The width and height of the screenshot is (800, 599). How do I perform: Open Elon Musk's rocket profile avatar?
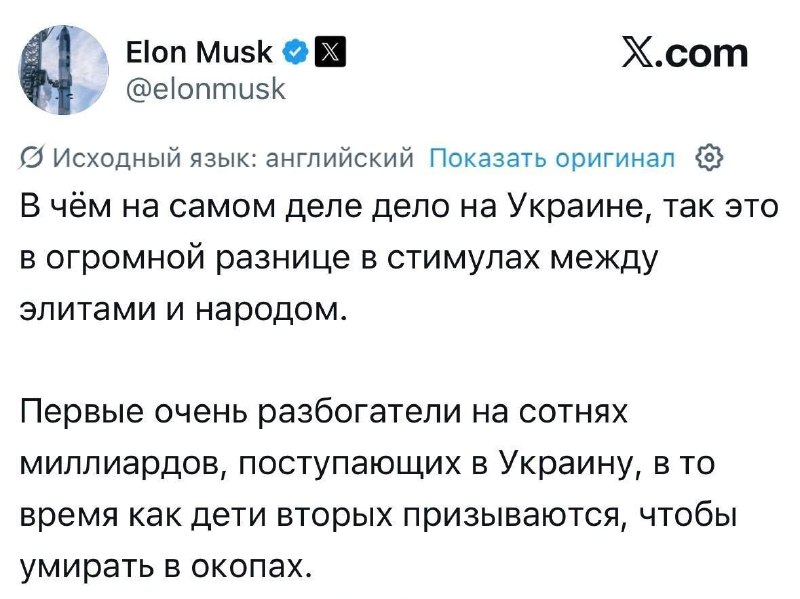pos(64,69)
